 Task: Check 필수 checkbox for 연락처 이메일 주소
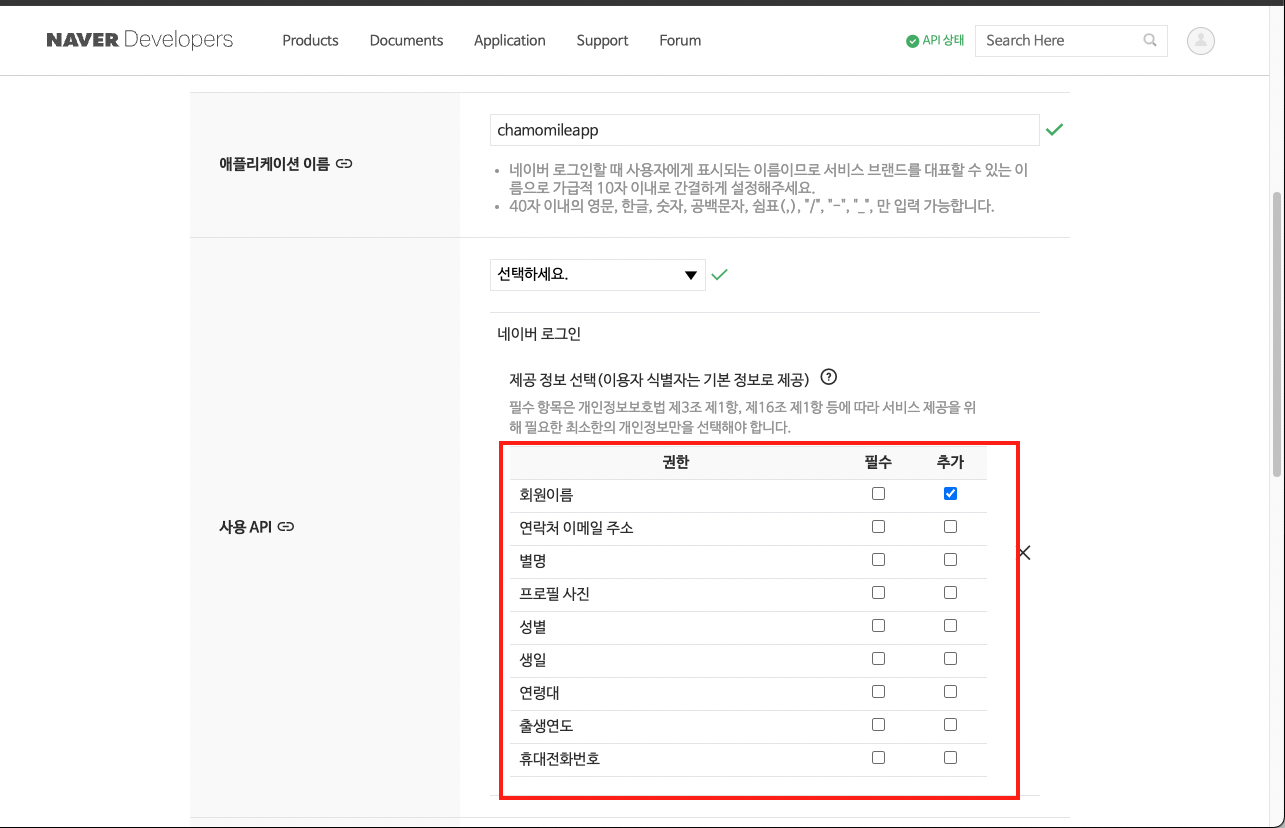coord(878,527)
